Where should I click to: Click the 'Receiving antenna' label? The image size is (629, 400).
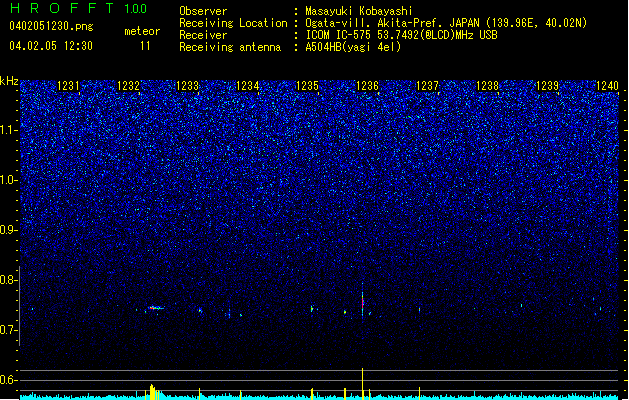click(x=230, y=47)
